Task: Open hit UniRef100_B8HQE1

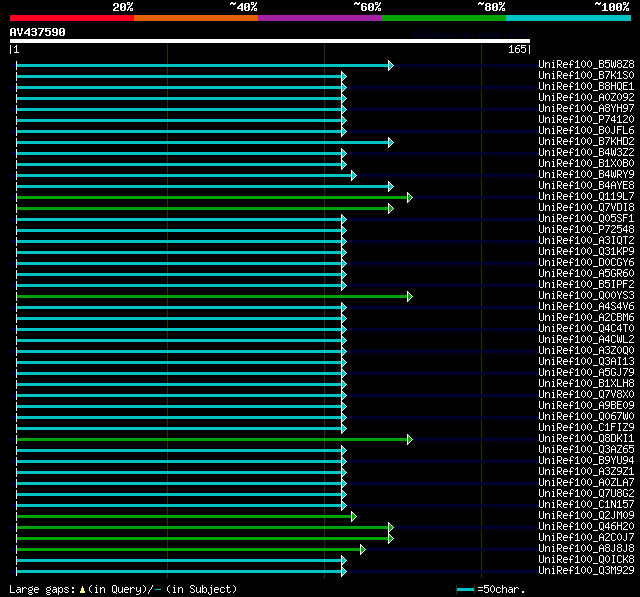Action: tap(586, 87)
